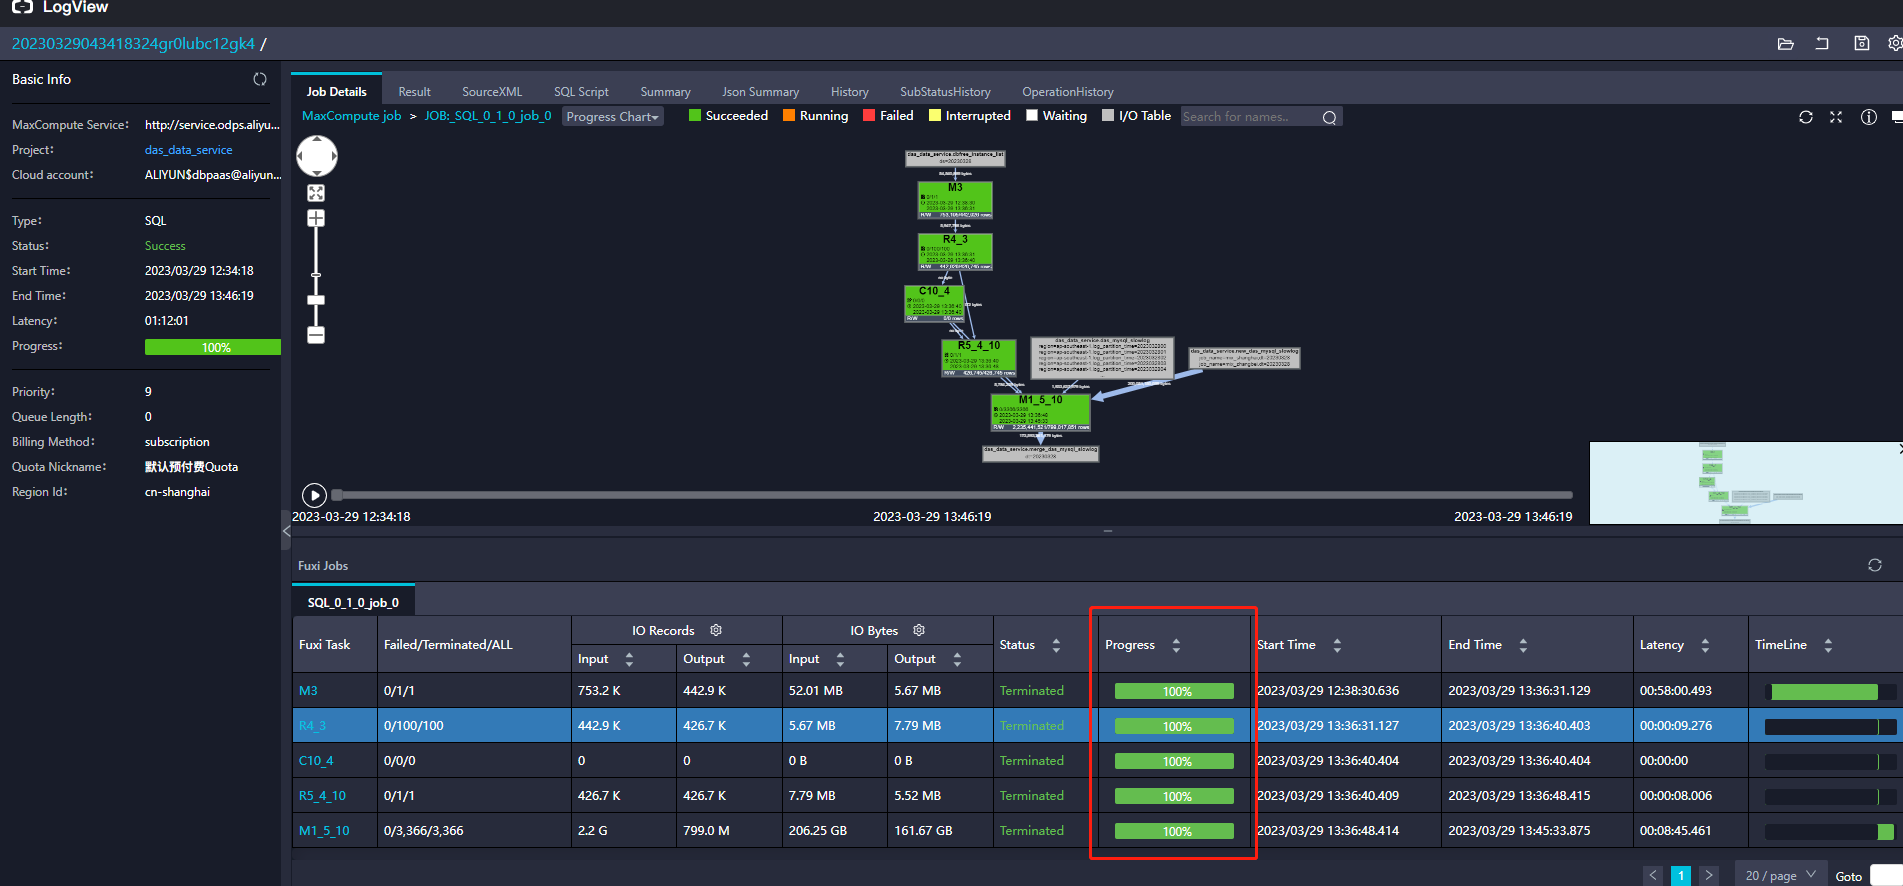Screen dimensions: 1903x886
Task: Sort by Latency column
Action: [1705, 645]
